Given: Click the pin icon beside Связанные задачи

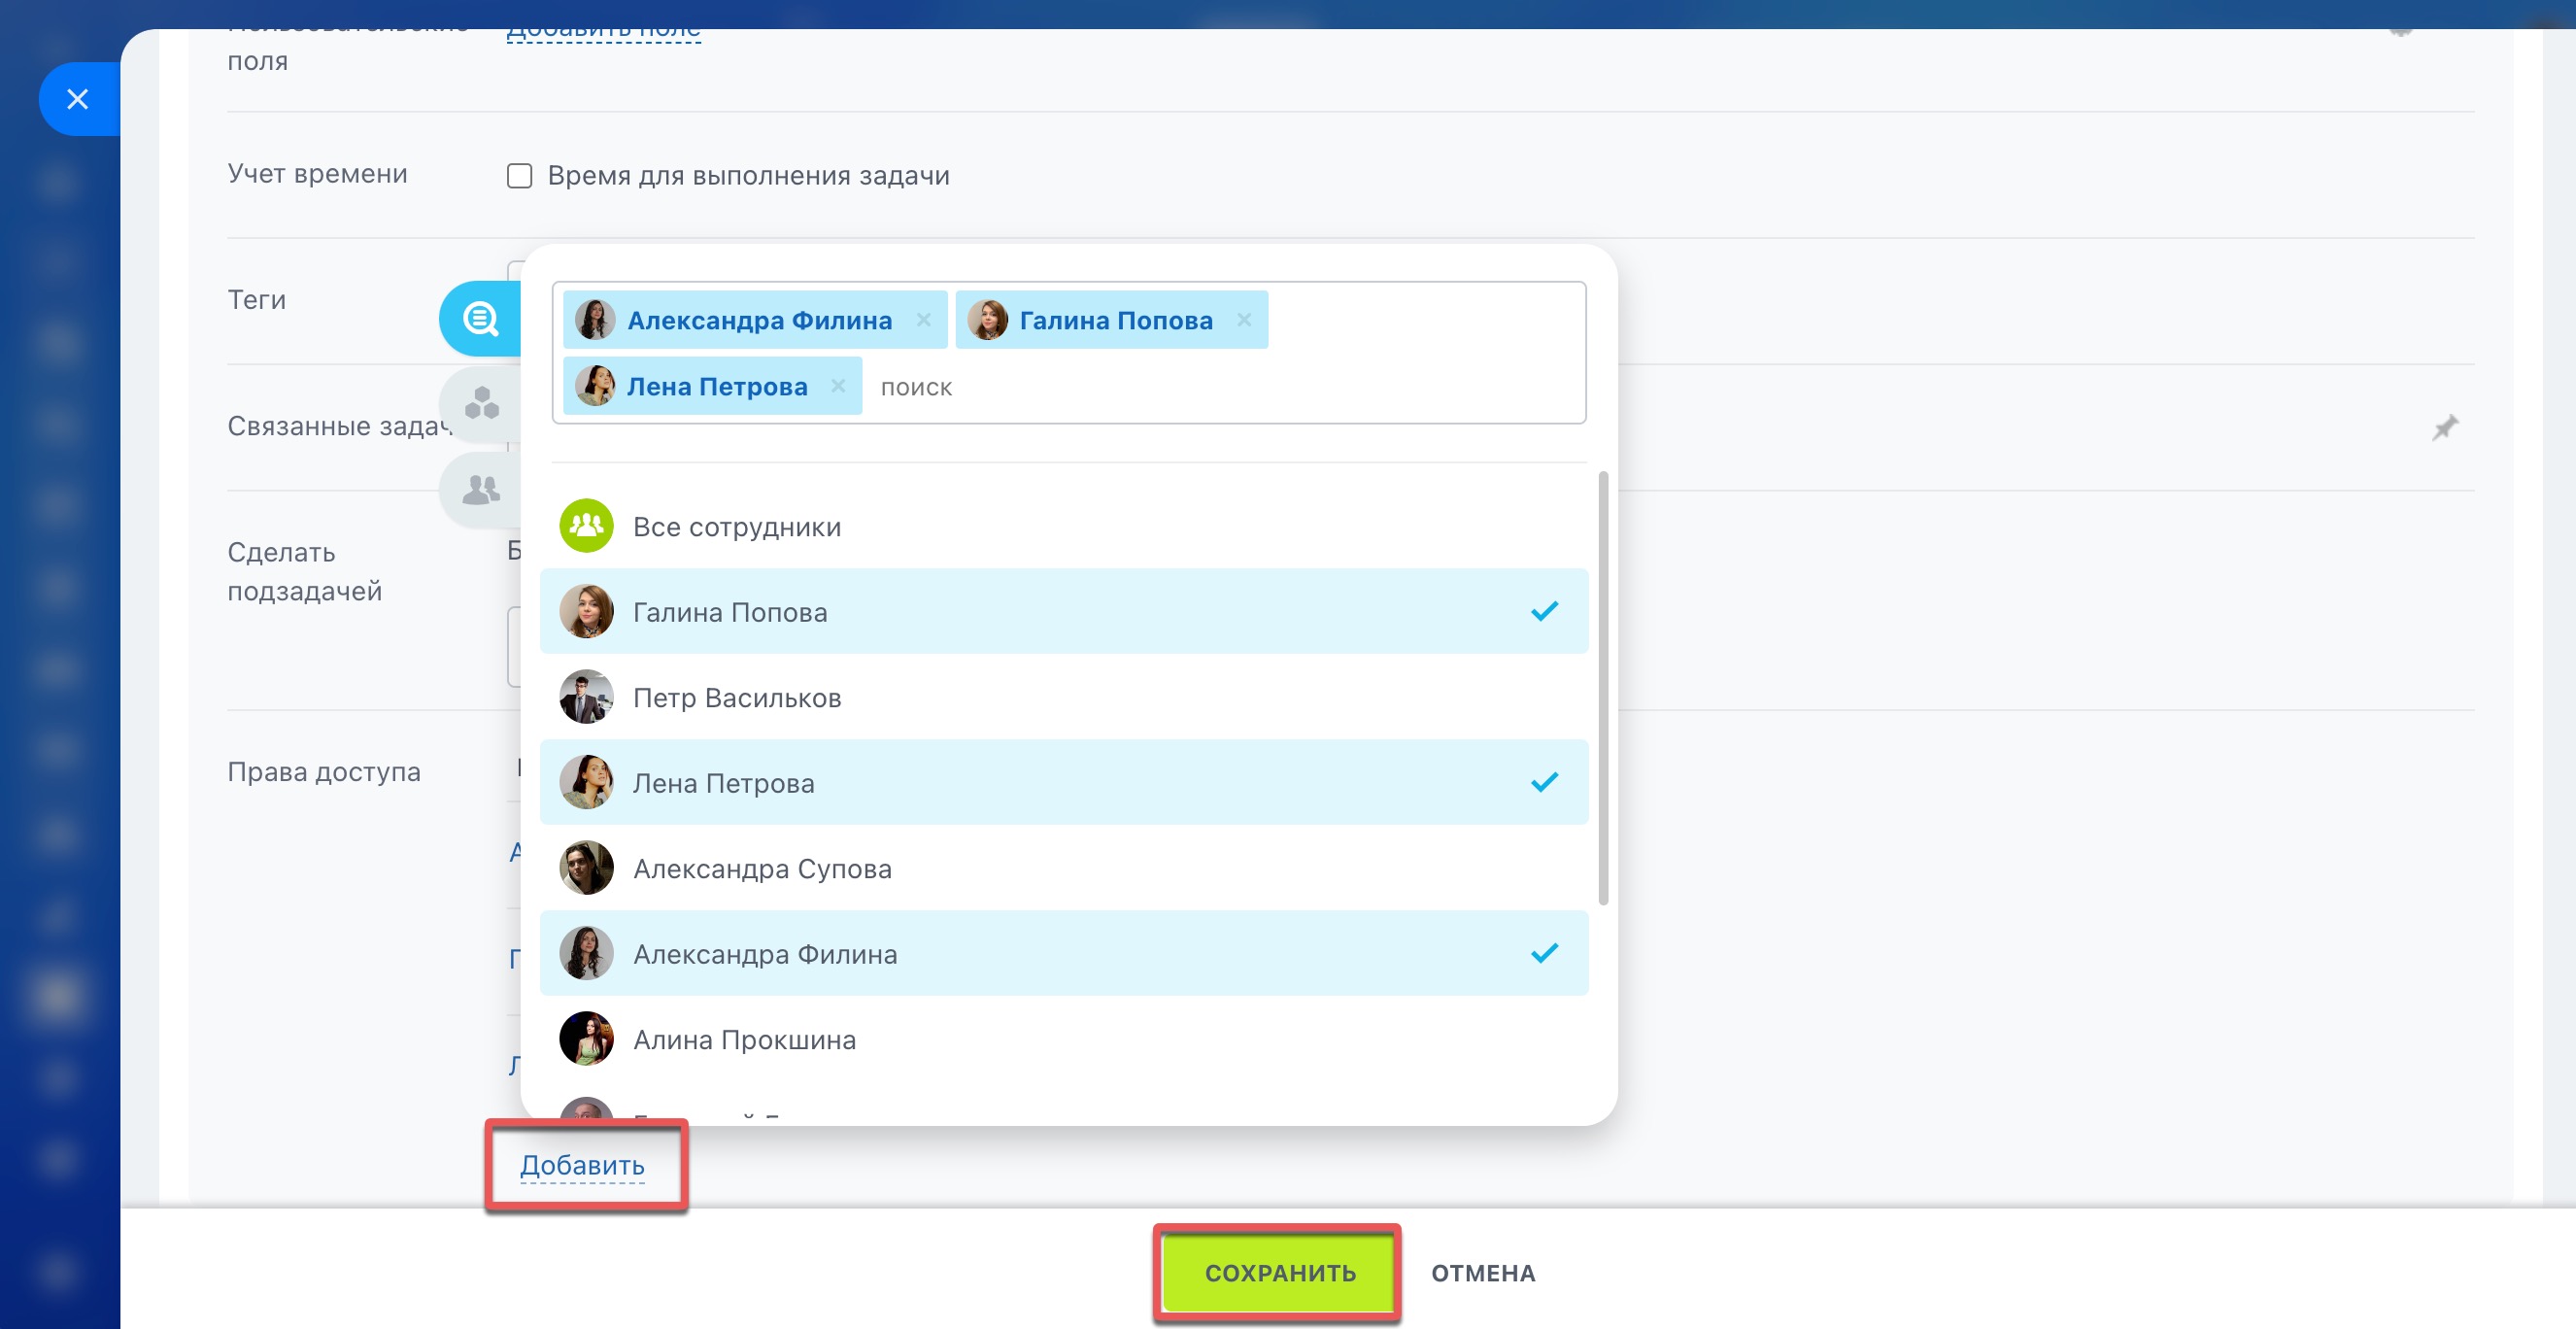Looking at the screenshot, I should (x=2445, y=428).
